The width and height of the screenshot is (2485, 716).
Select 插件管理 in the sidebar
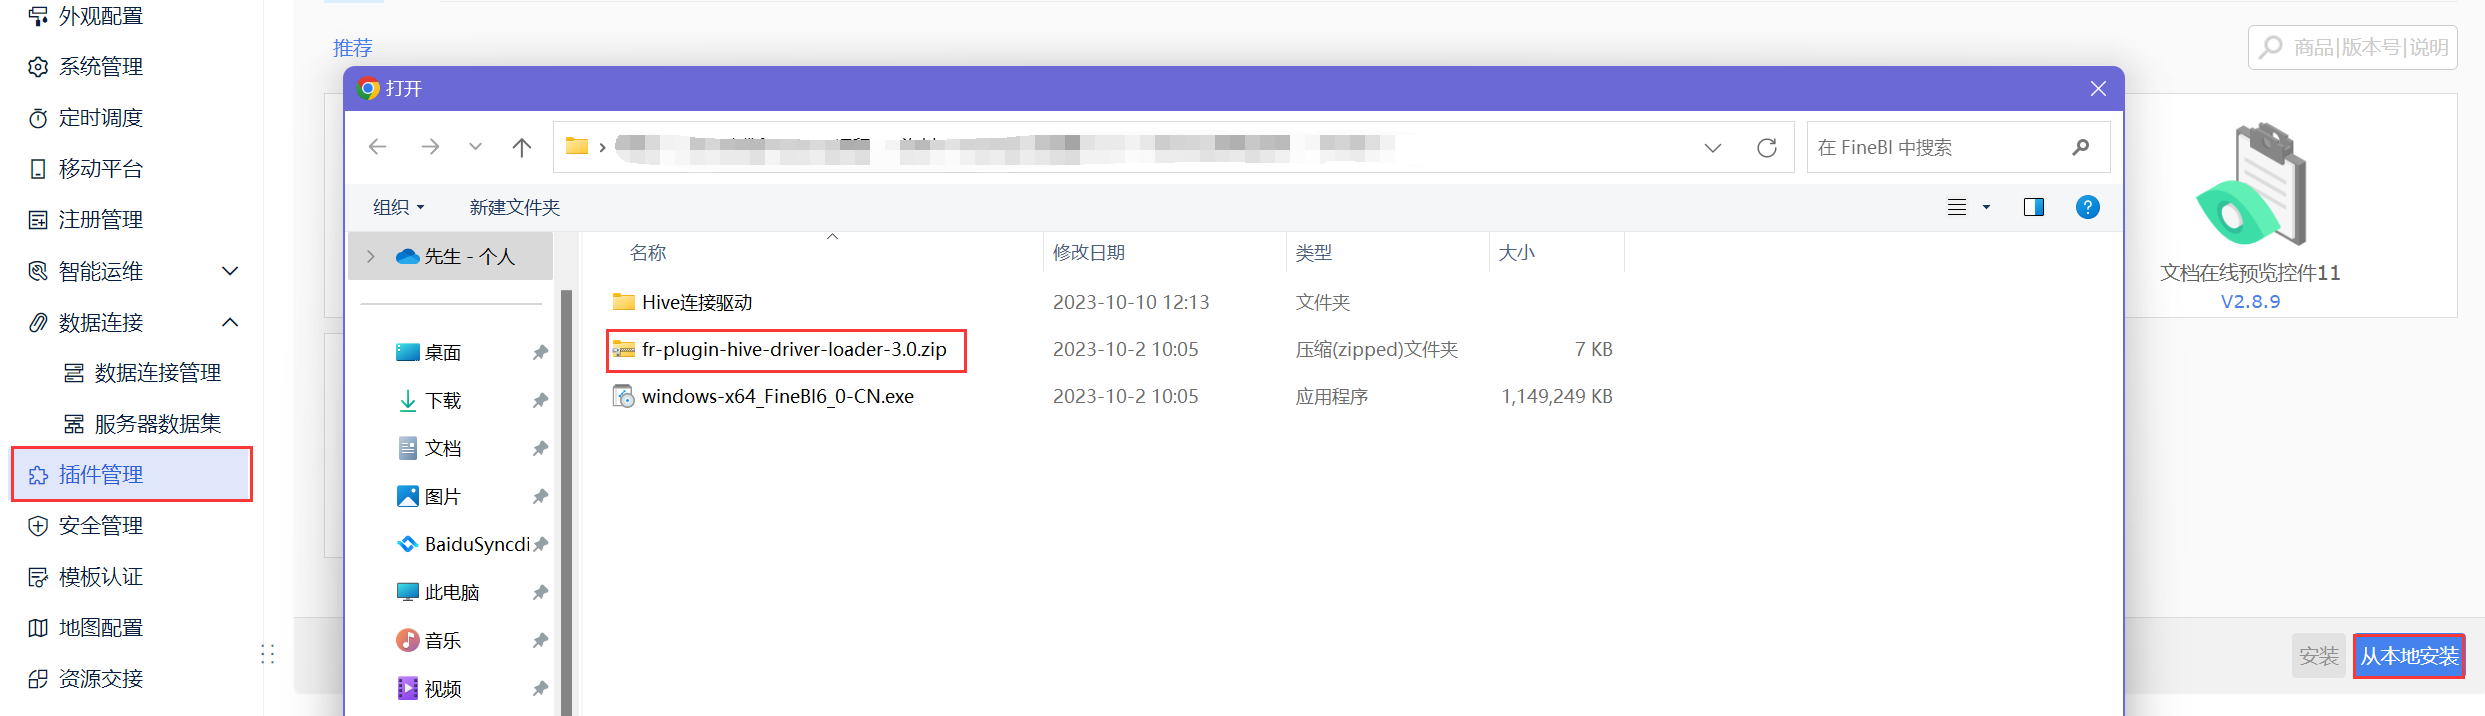[x=131, y=474]
